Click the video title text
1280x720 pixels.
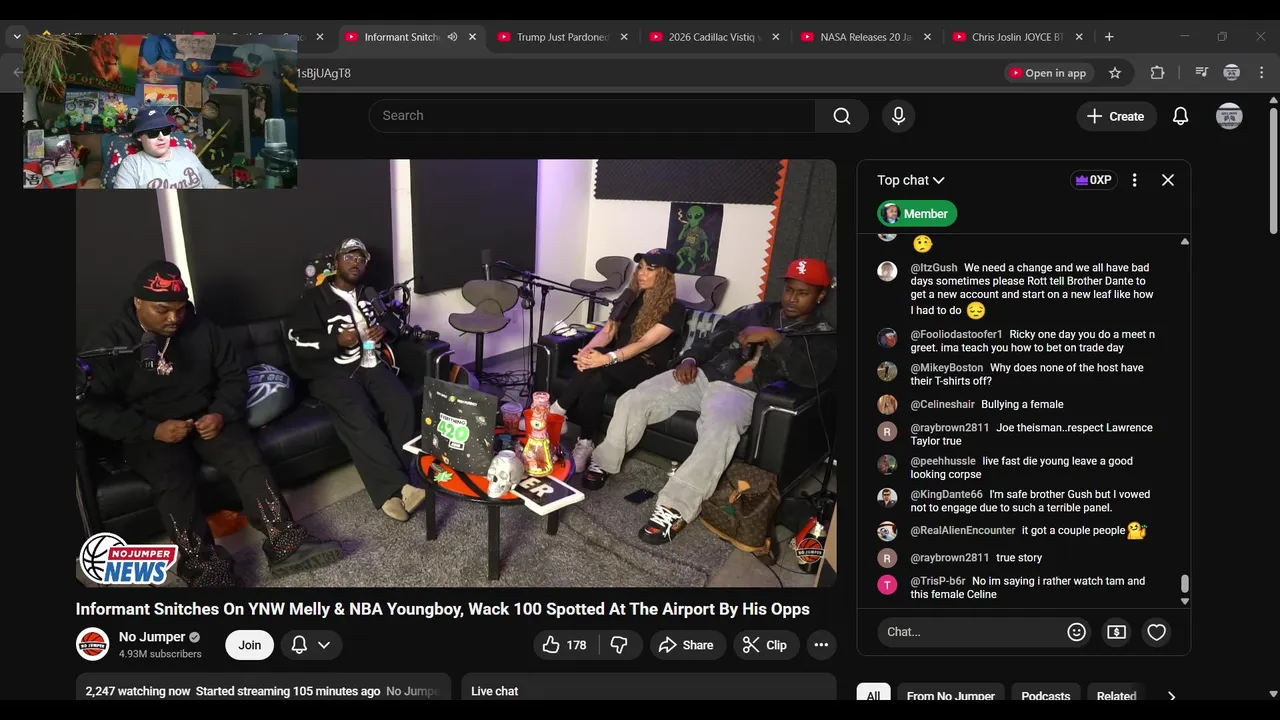(442, 609)
